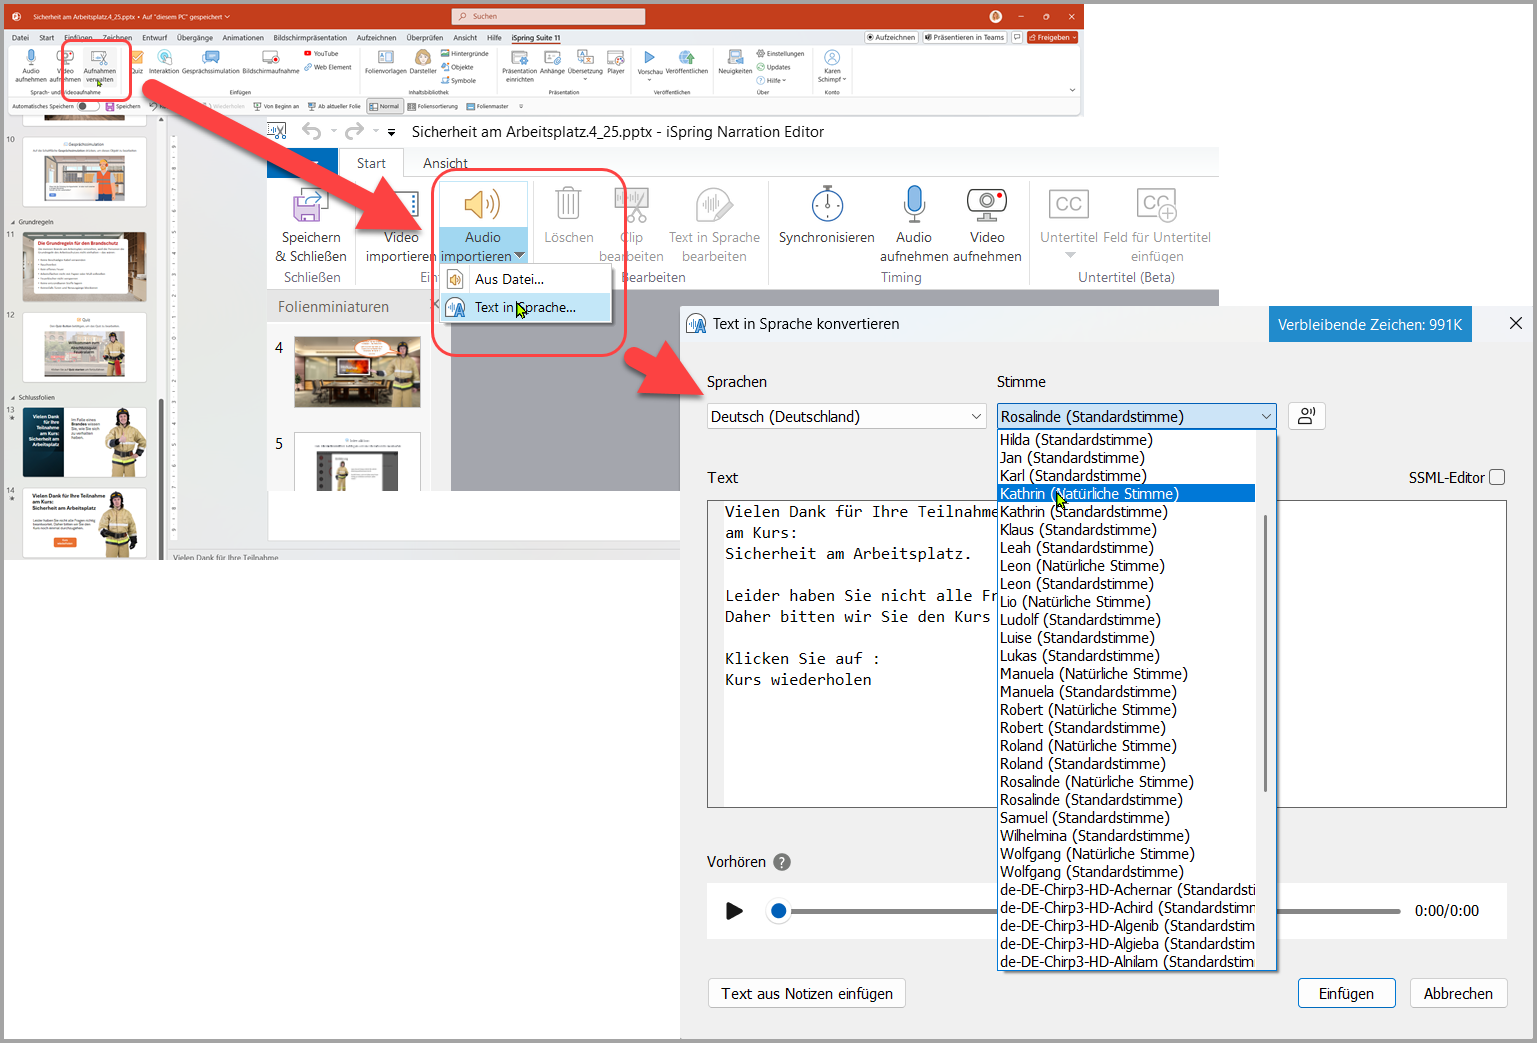
Task: Choose Leon (Natürliche Stimme) from the list
Action: click(1082, 566)
